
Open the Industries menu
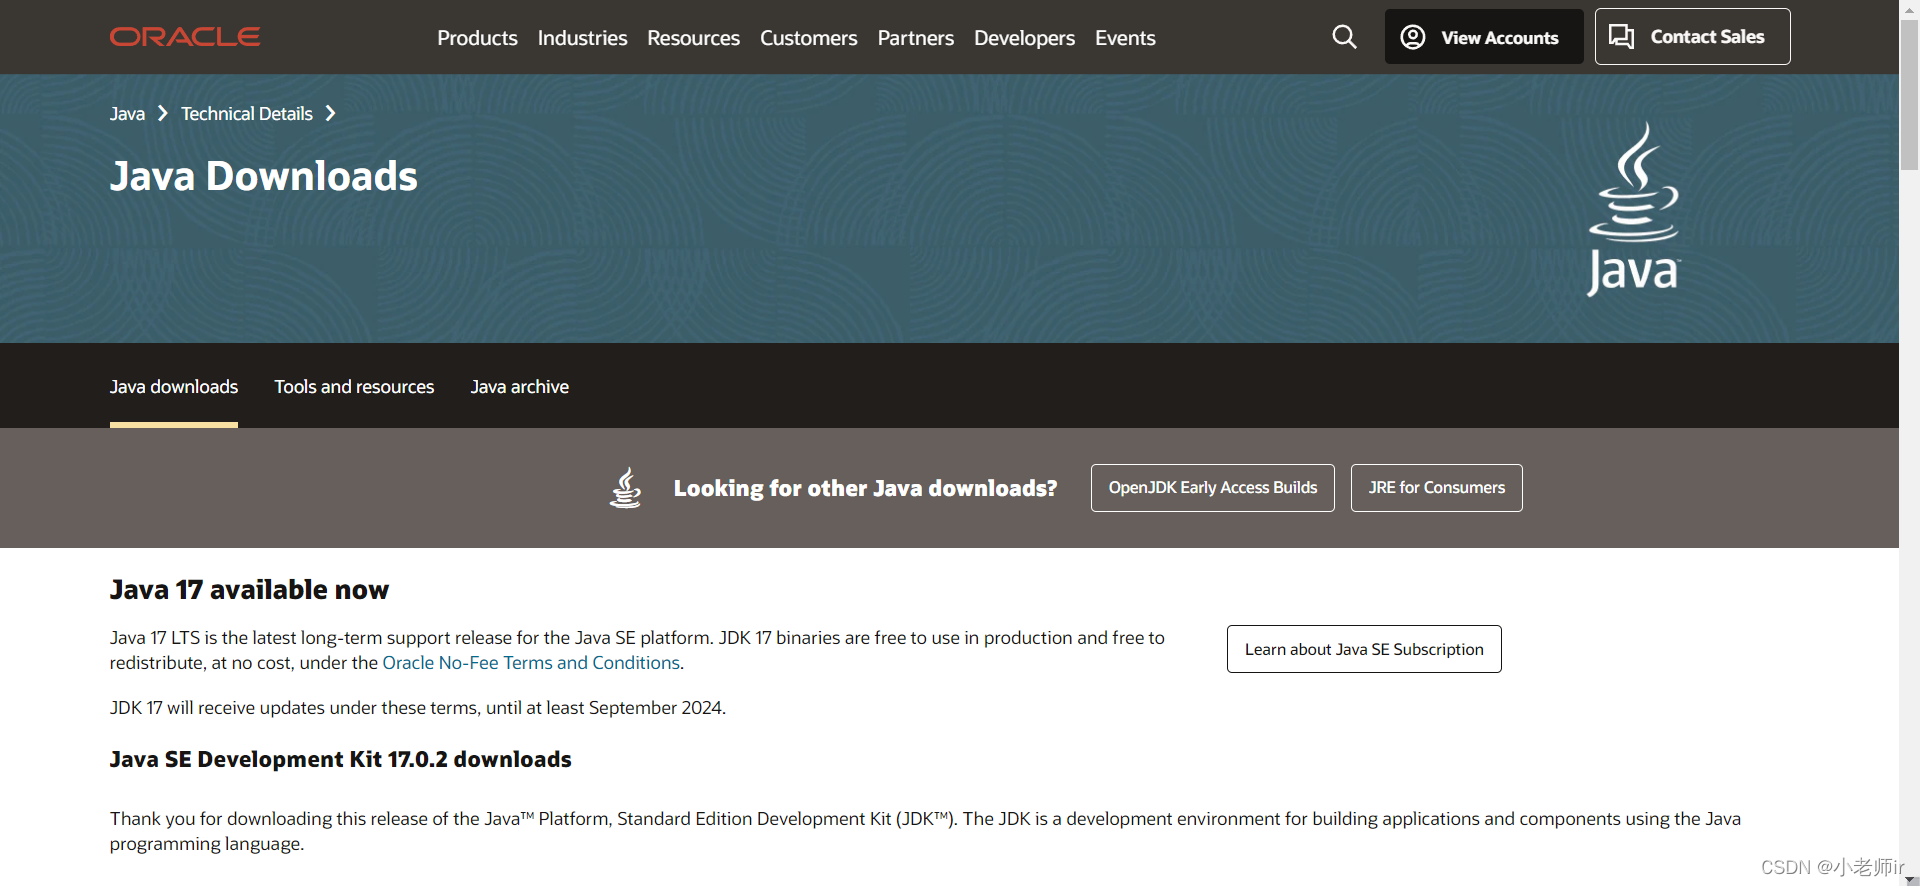(582, 38)
